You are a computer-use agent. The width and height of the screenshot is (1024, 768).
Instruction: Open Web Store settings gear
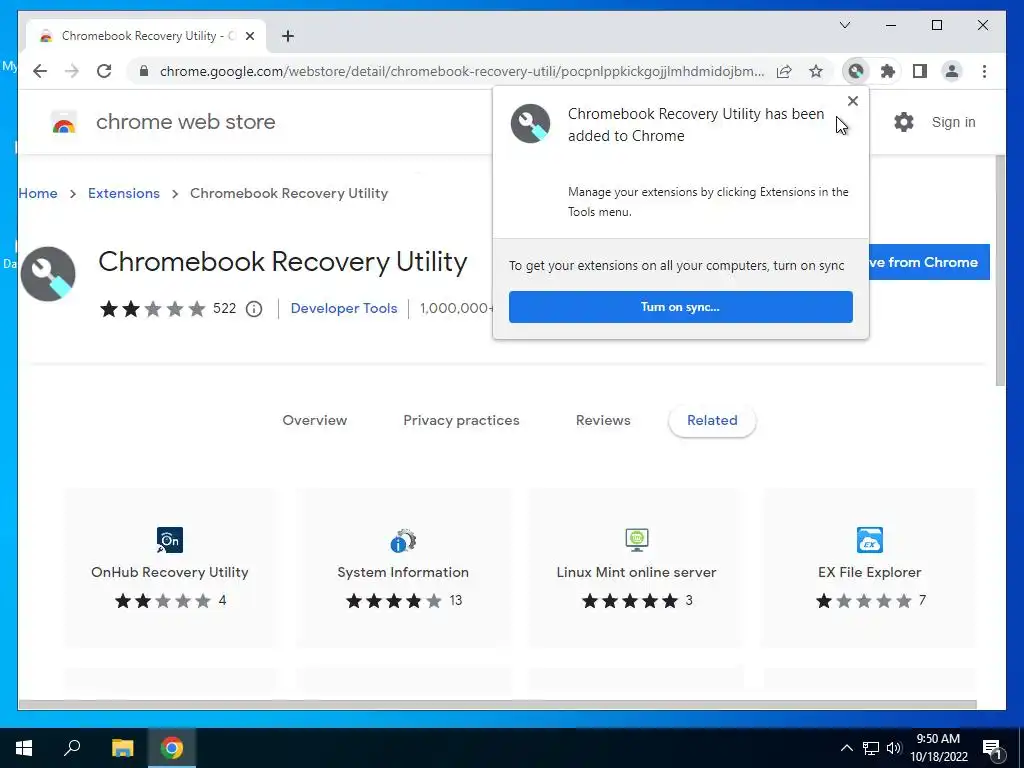coord(904,122)
